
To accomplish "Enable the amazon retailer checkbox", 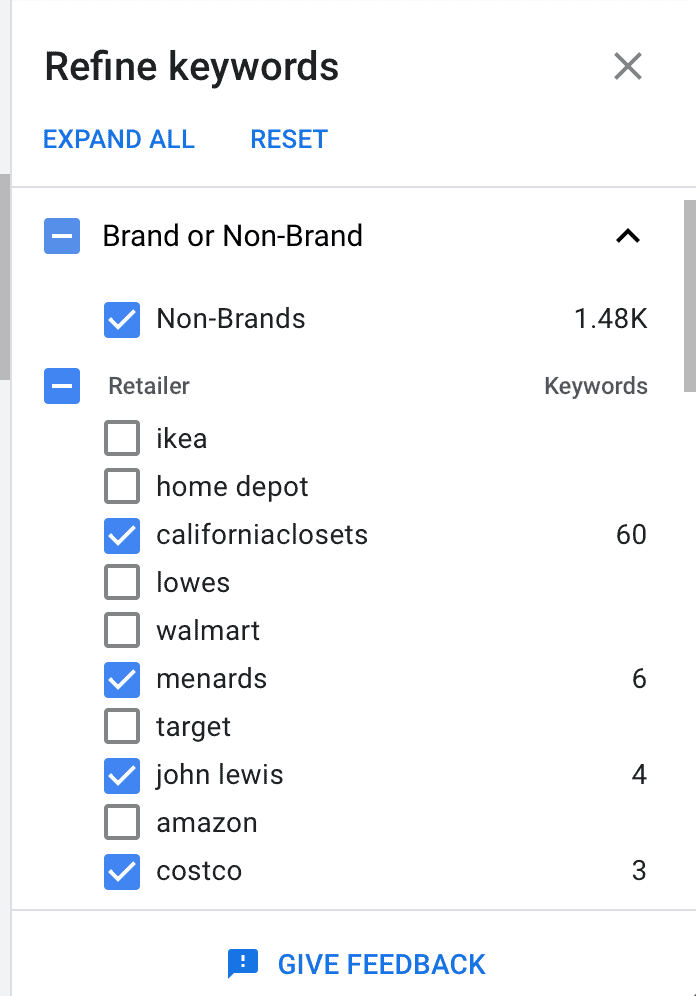I will click(x=122, y=822).
